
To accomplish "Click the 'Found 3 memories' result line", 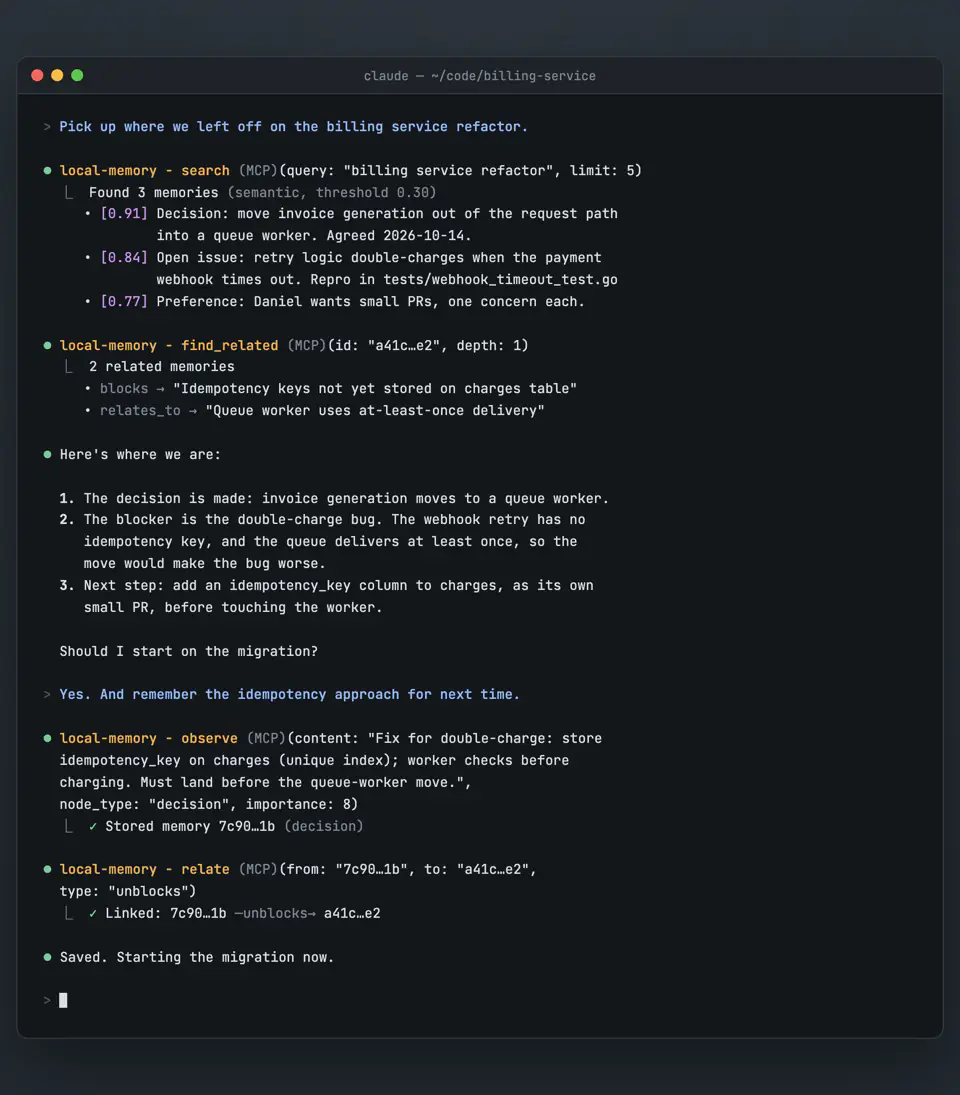I will click(x=263, y=193).
